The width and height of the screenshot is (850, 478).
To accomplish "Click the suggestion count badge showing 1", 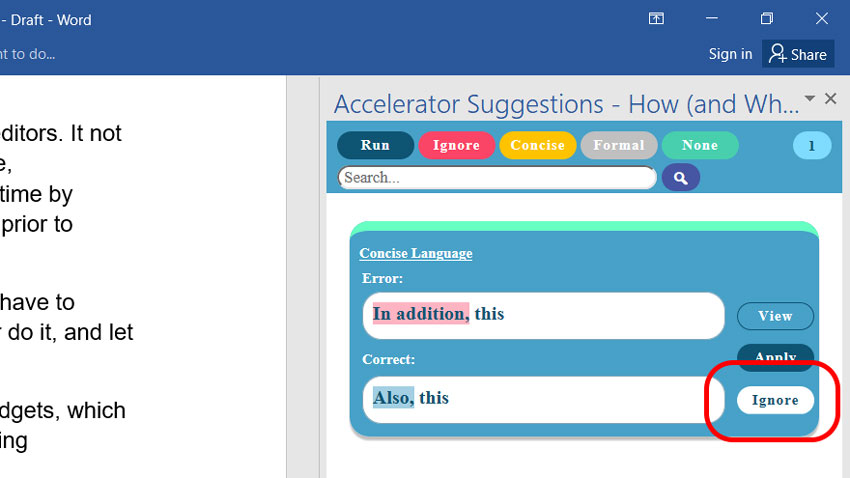I will 812,145.
